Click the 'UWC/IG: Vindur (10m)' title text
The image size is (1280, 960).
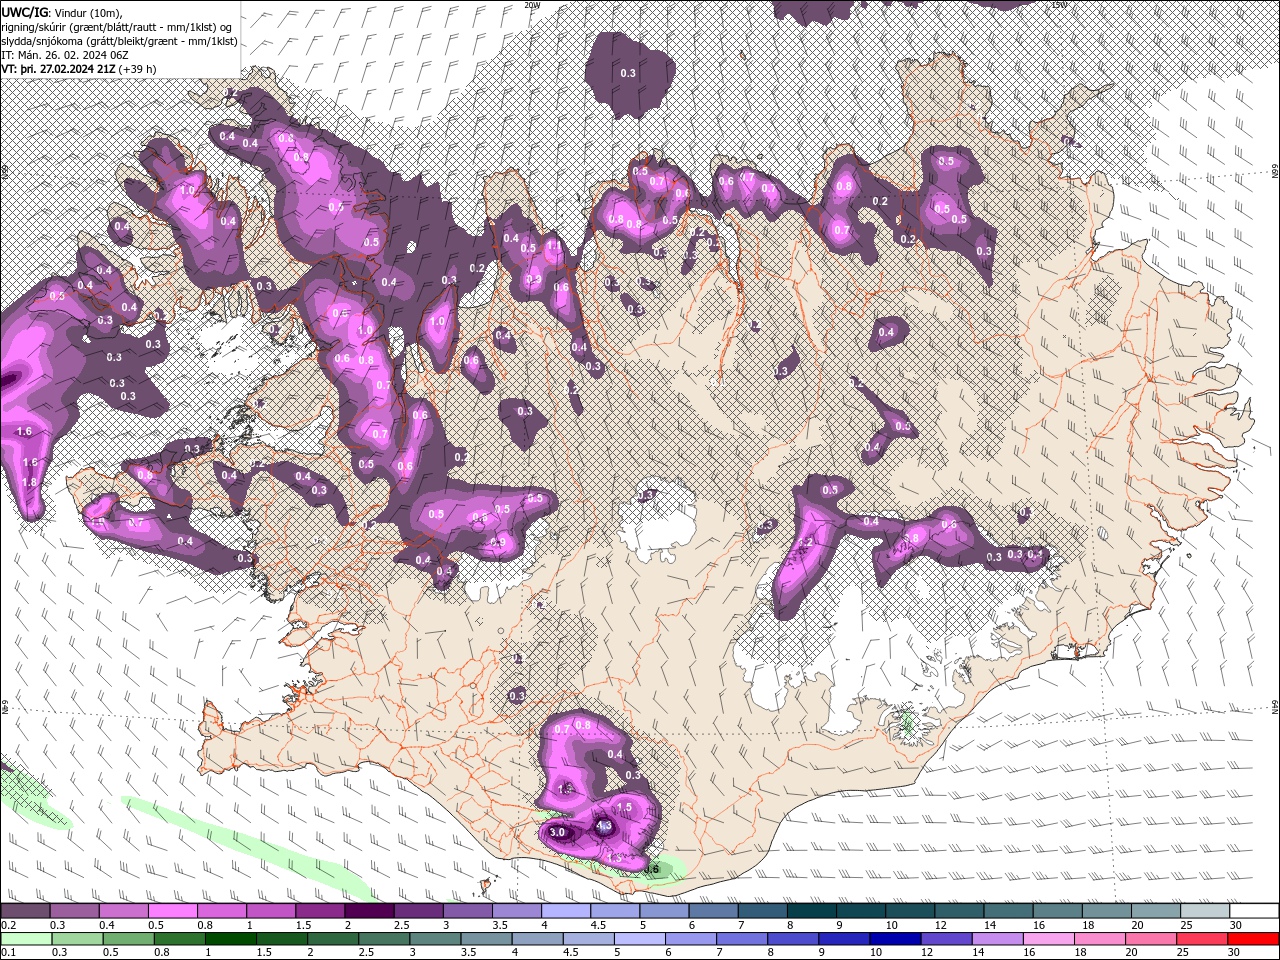(62, 11)
